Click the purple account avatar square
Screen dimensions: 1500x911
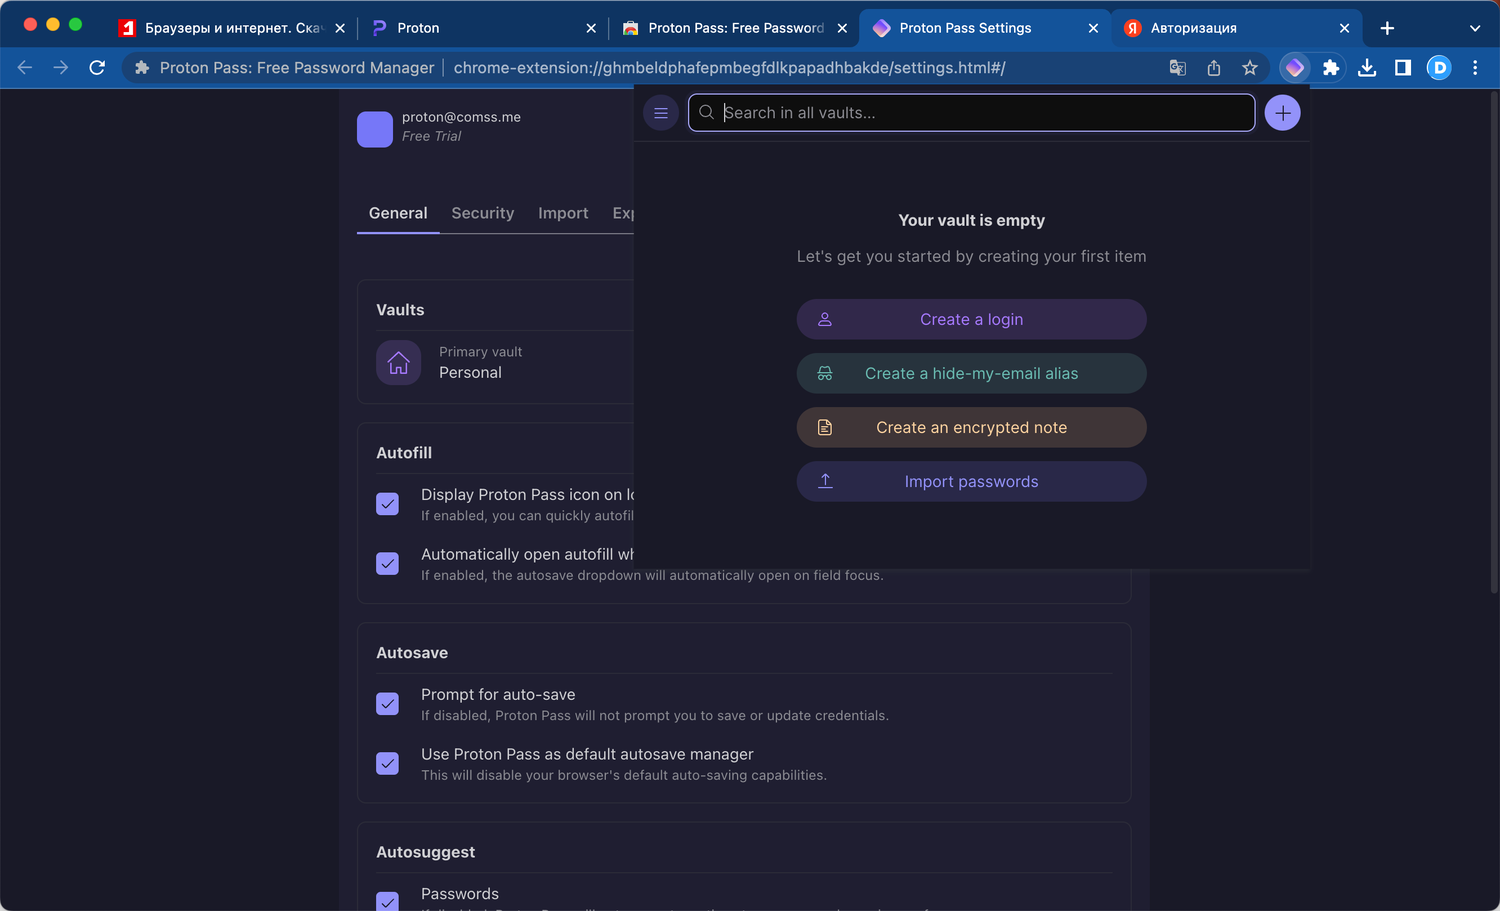[375, 129]
